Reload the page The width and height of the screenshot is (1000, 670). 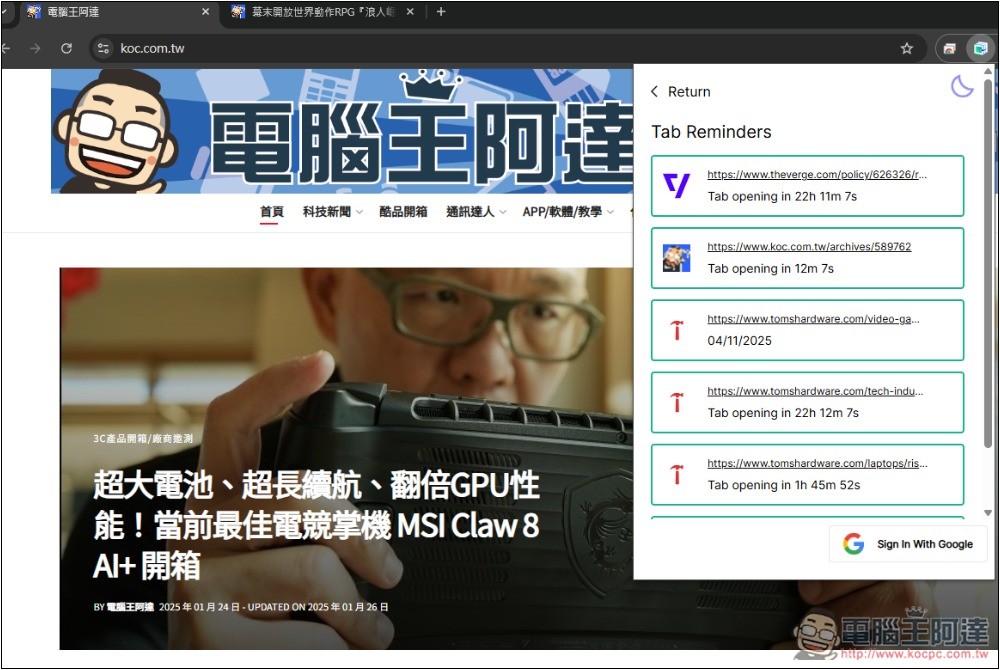coord(66,48)
